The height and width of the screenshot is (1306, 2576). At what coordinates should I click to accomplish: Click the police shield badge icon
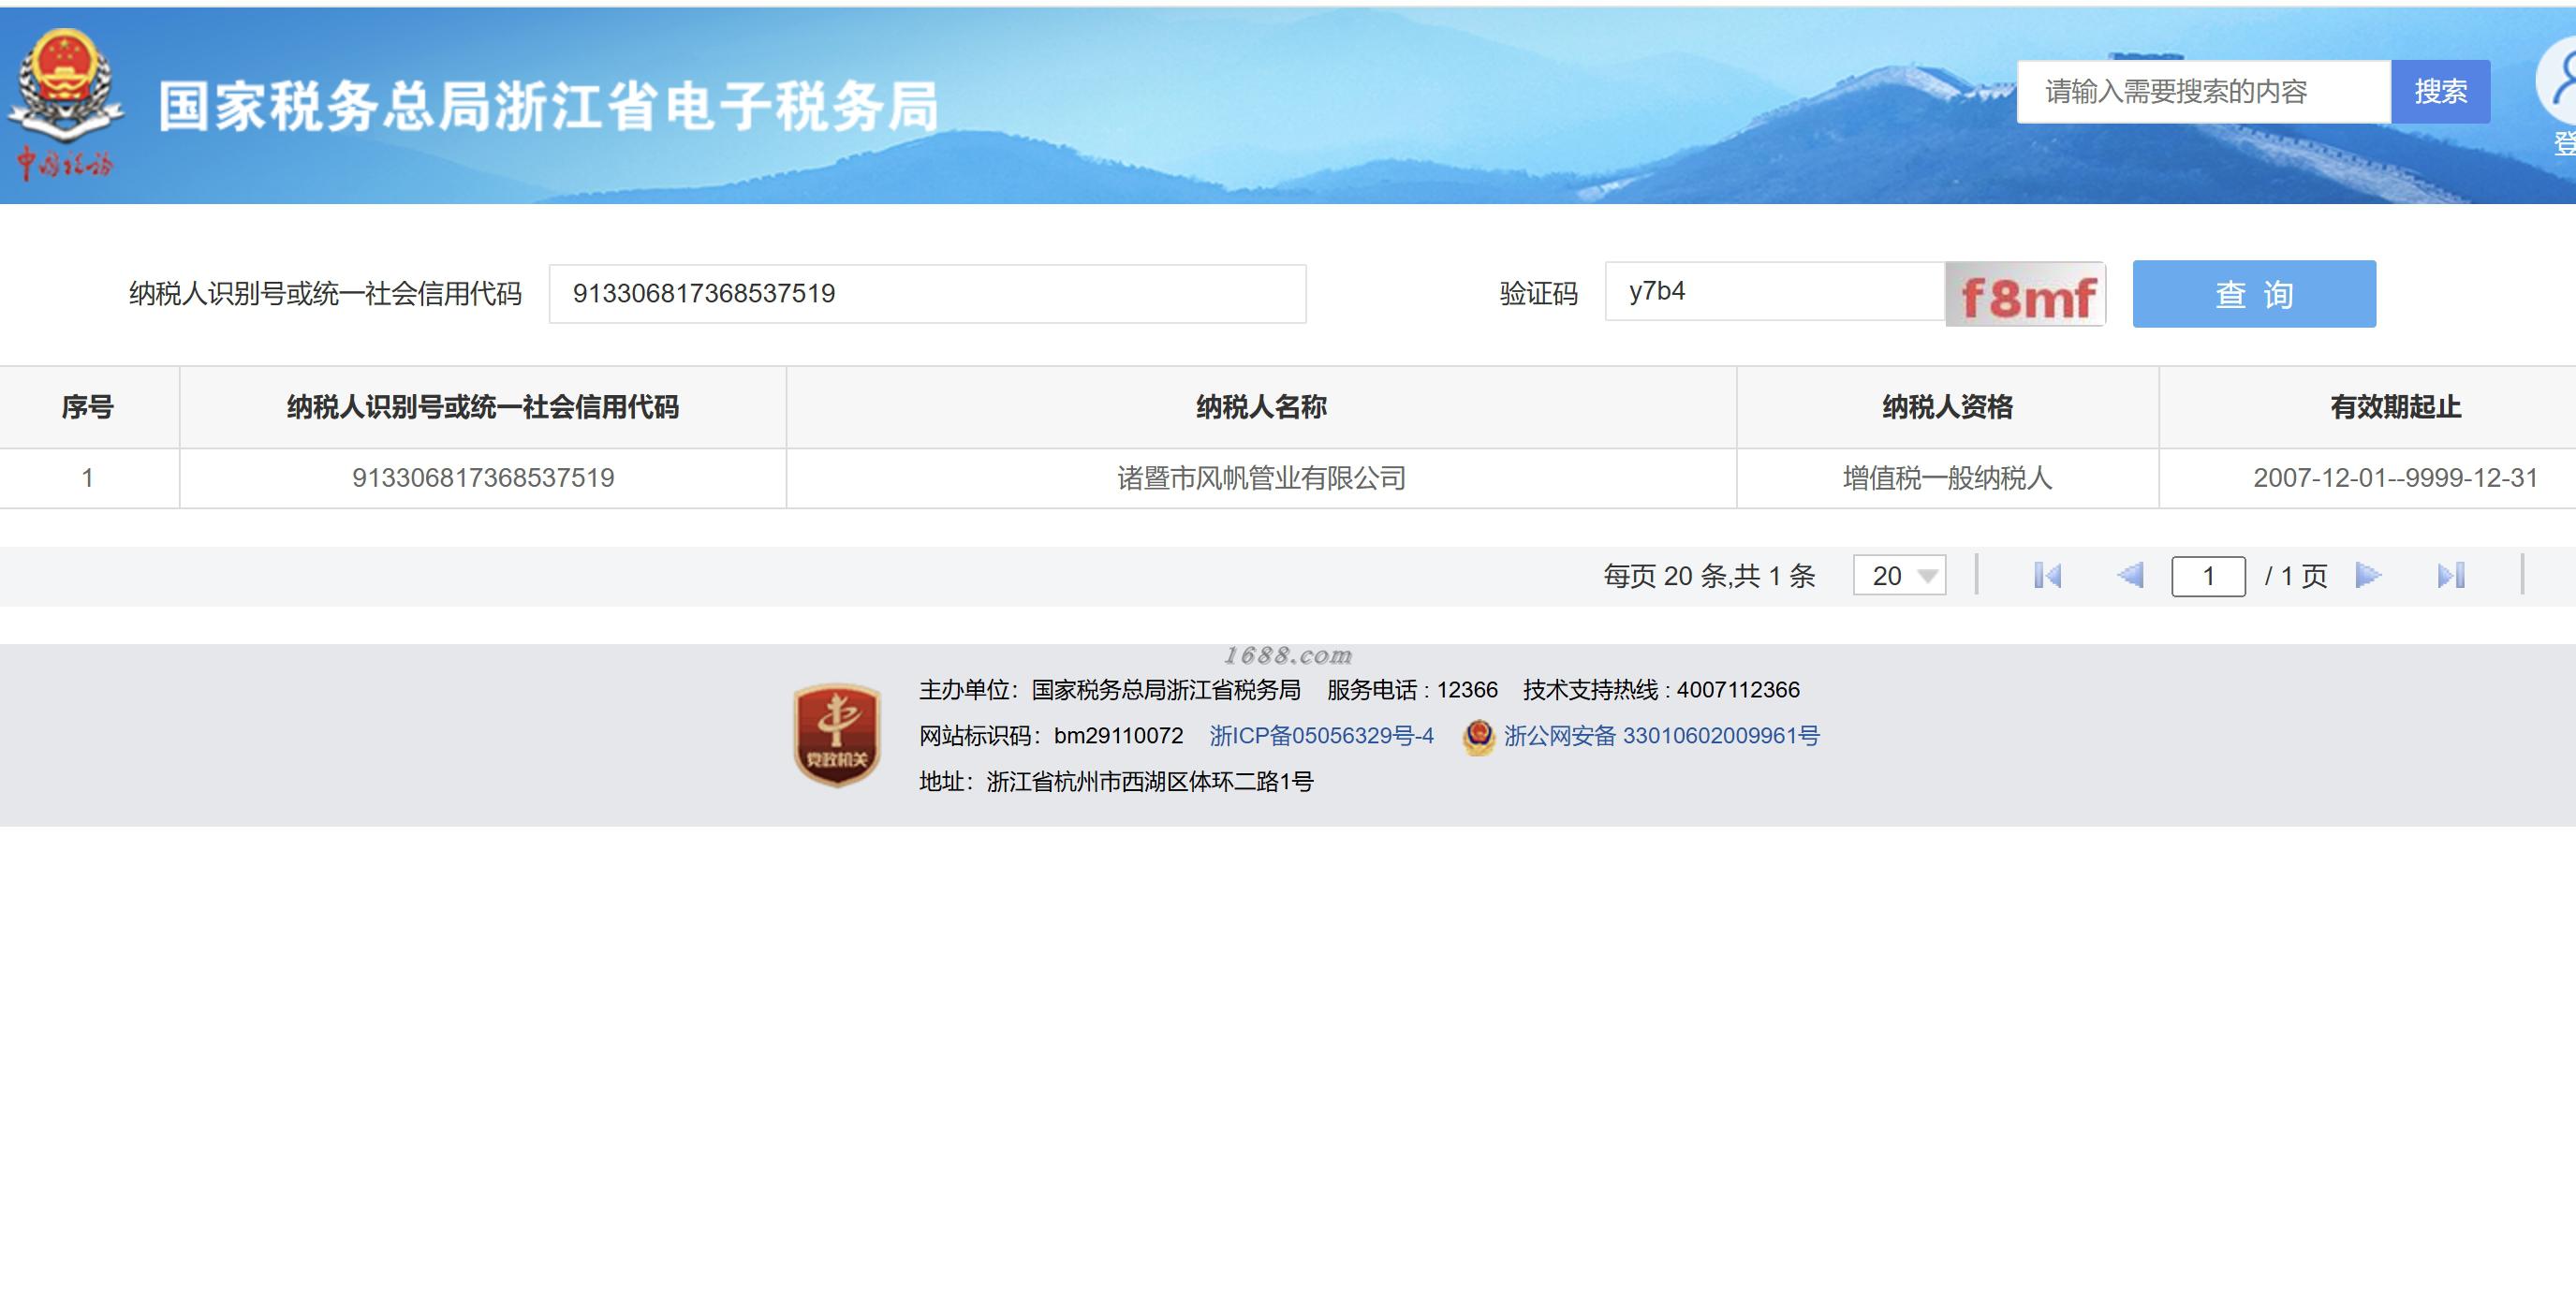pos(1478,737)
